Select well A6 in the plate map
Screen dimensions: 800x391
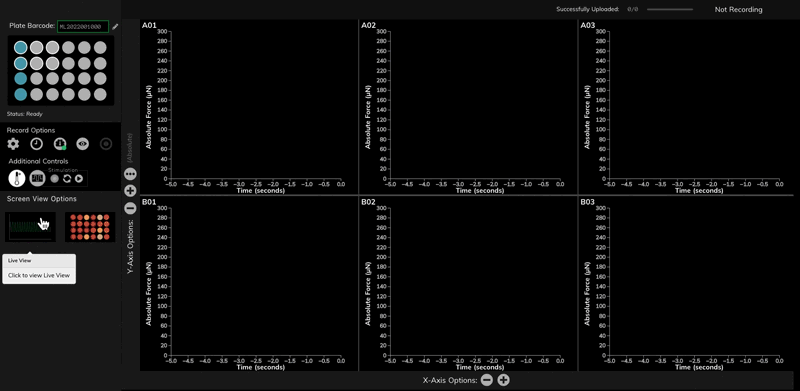click(x=100, y=47)
